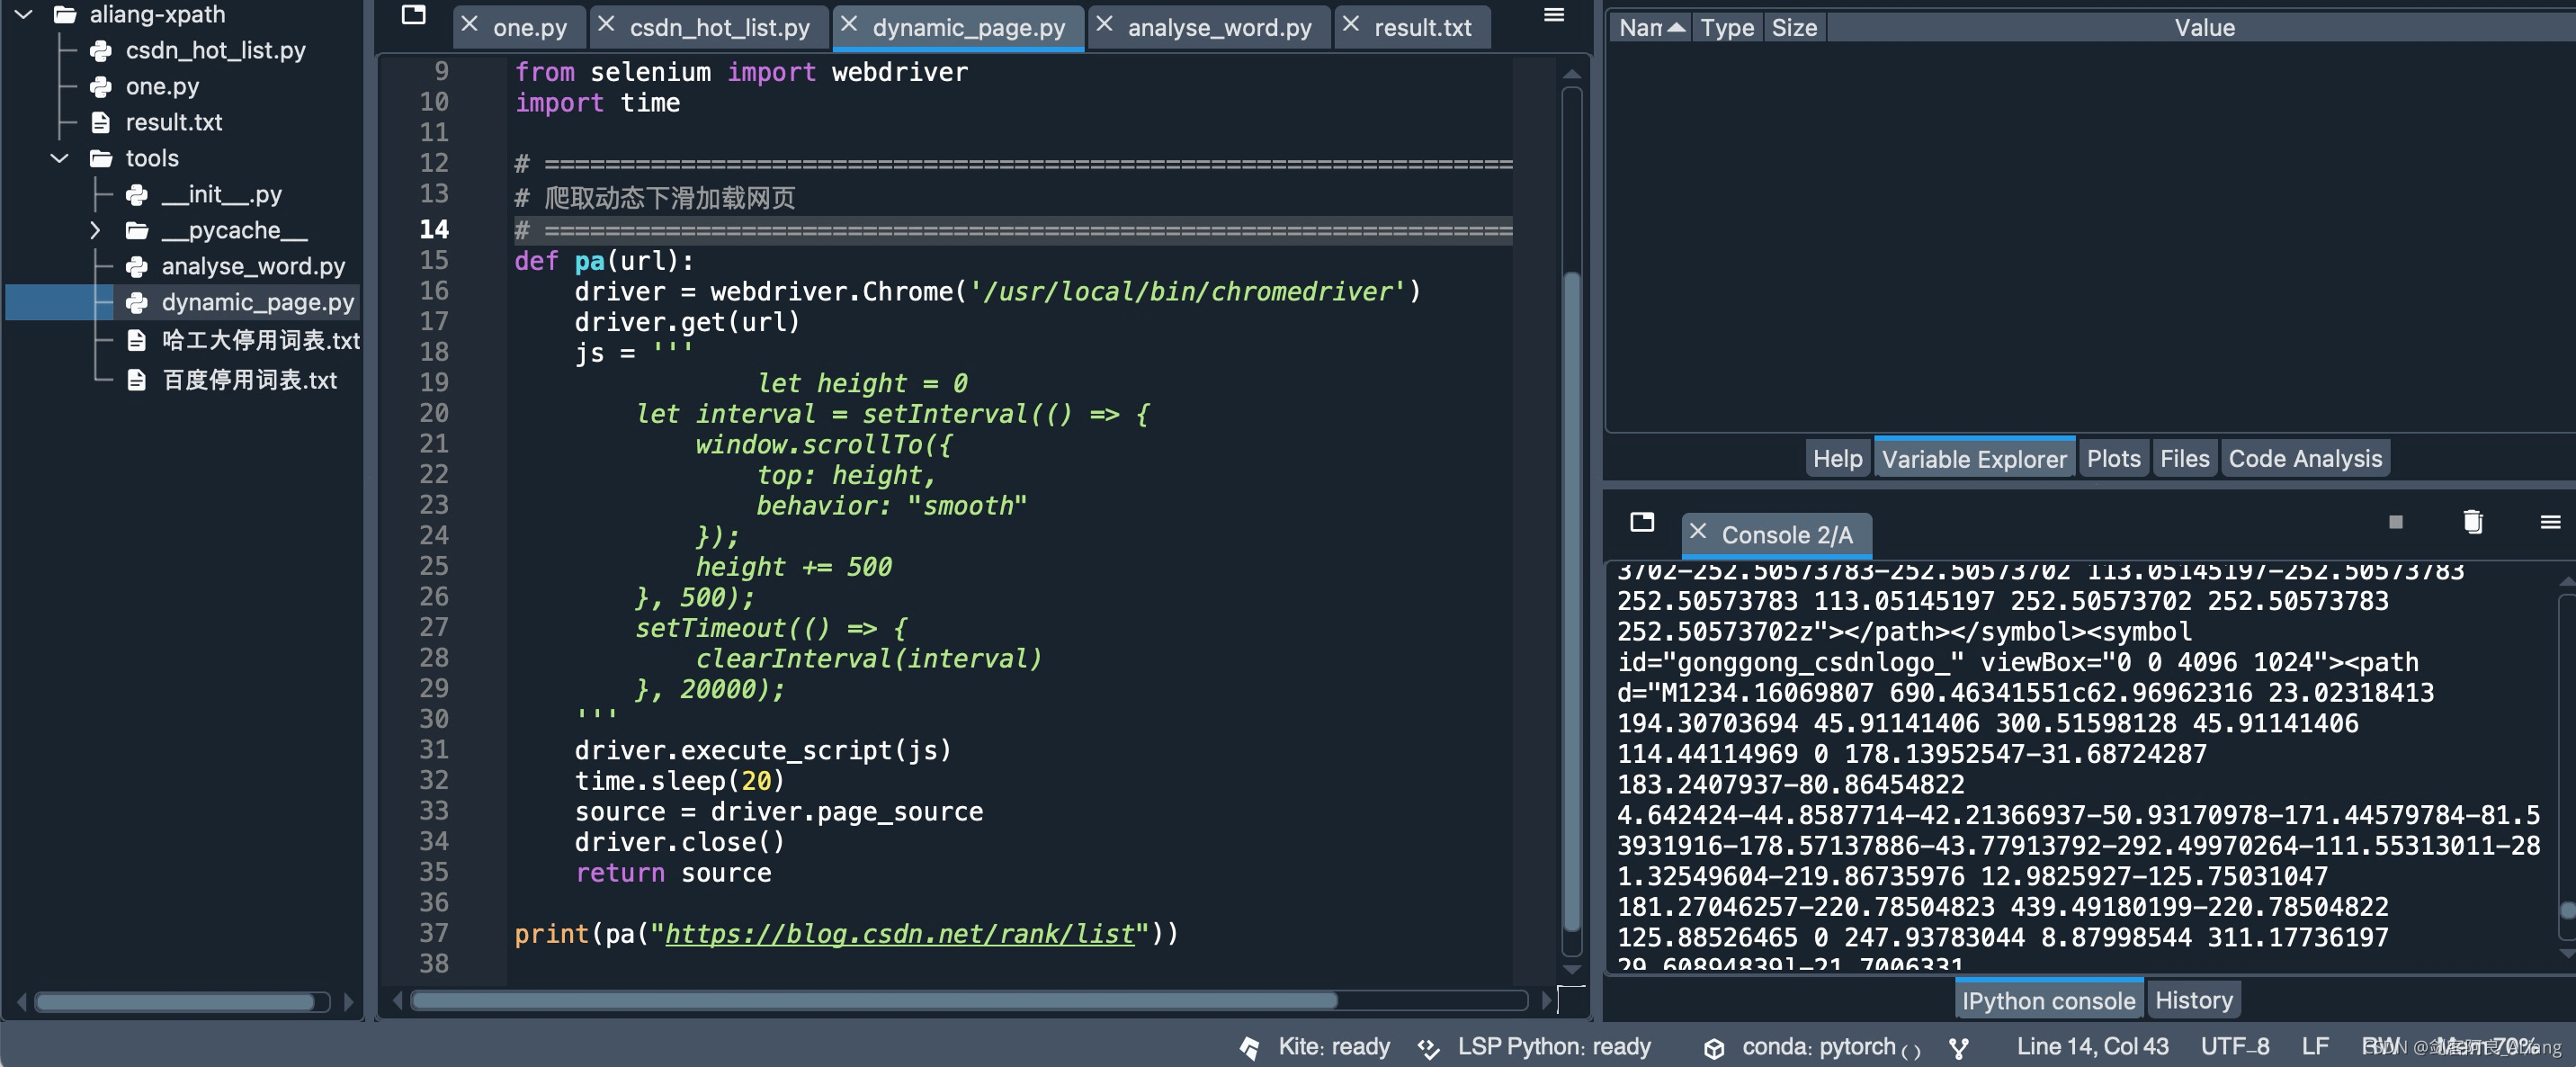Click the remove-all-variables trash icon in console
Image resolution: width=2576 pixels, height=1067 pixels.
pos(2472,522)
